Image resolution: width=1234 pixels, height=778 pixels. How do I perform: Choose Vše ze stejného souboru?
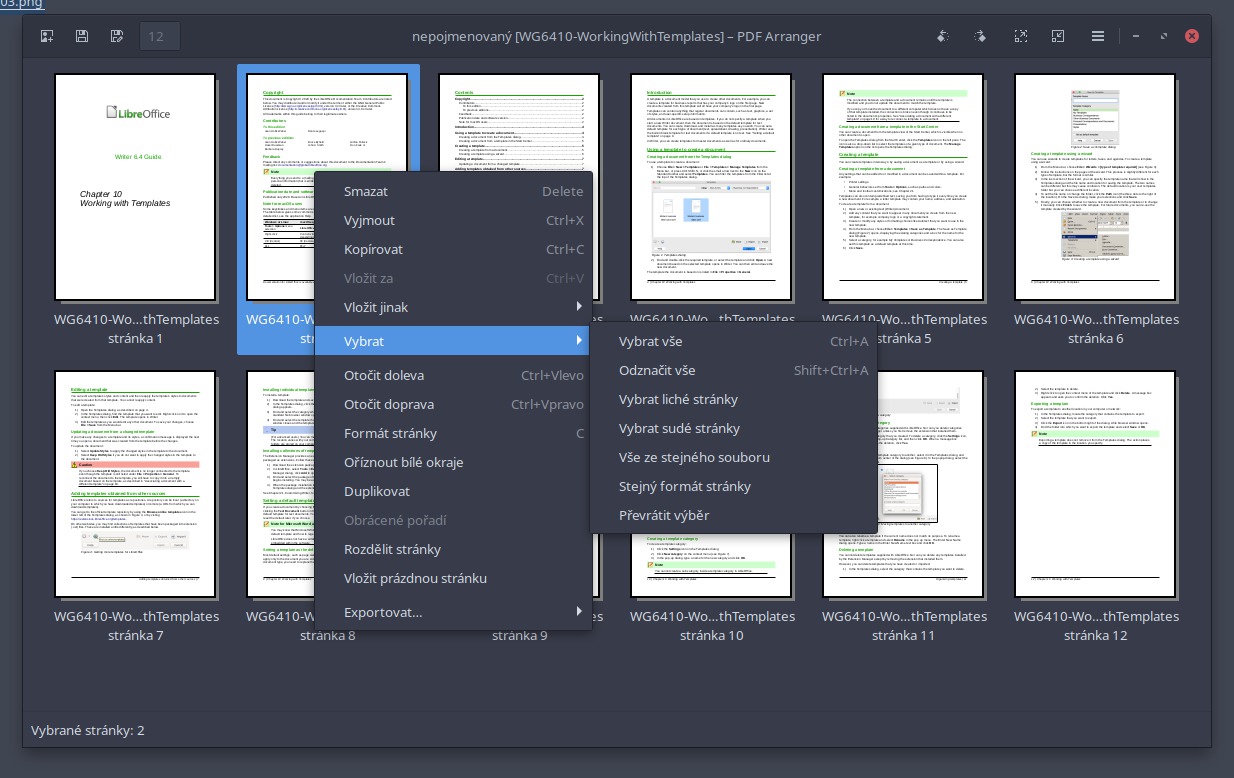733,457
